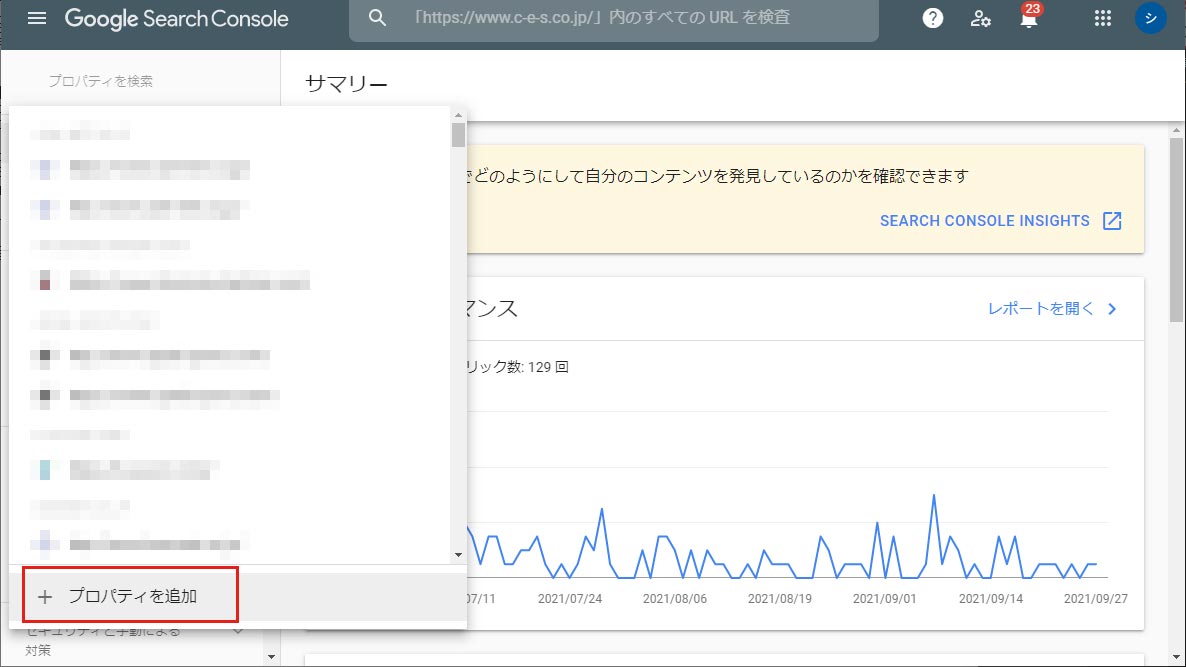Click the 2021/08/06 chart date label
This screenshot has width=1186, height=667.
coord(675,598)
